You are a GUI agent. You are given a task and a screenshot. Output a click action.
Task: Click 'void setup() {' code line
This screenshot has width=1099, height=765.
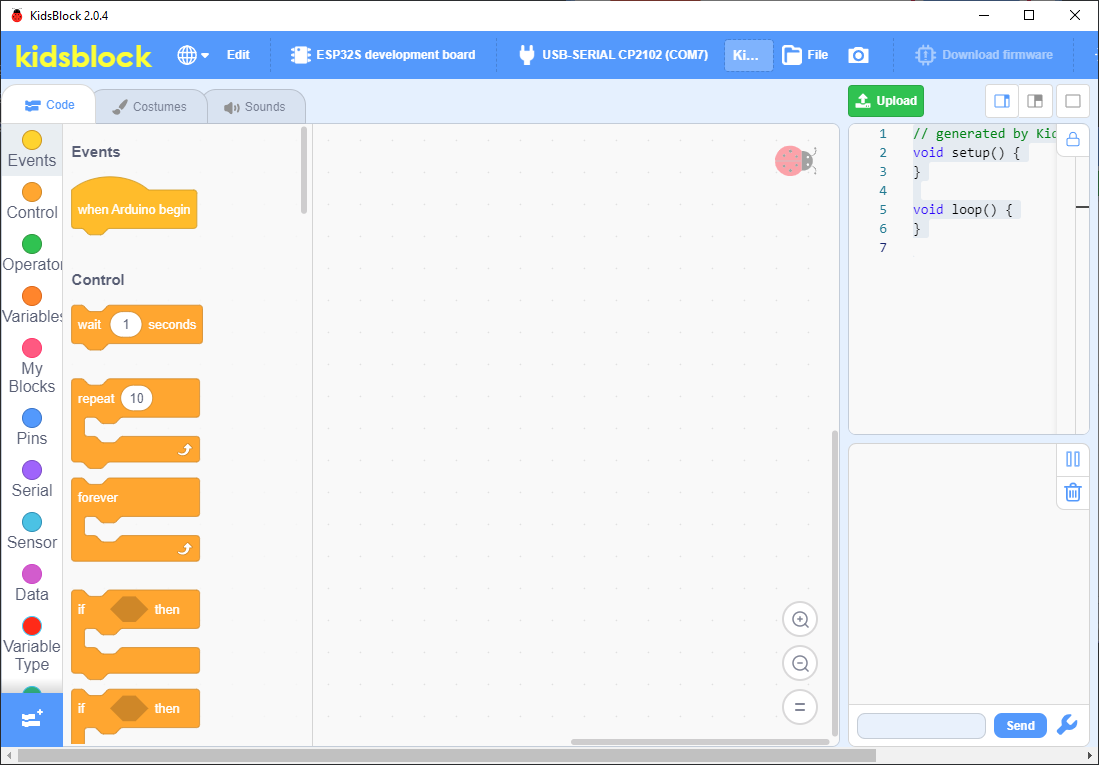(966, 152)
